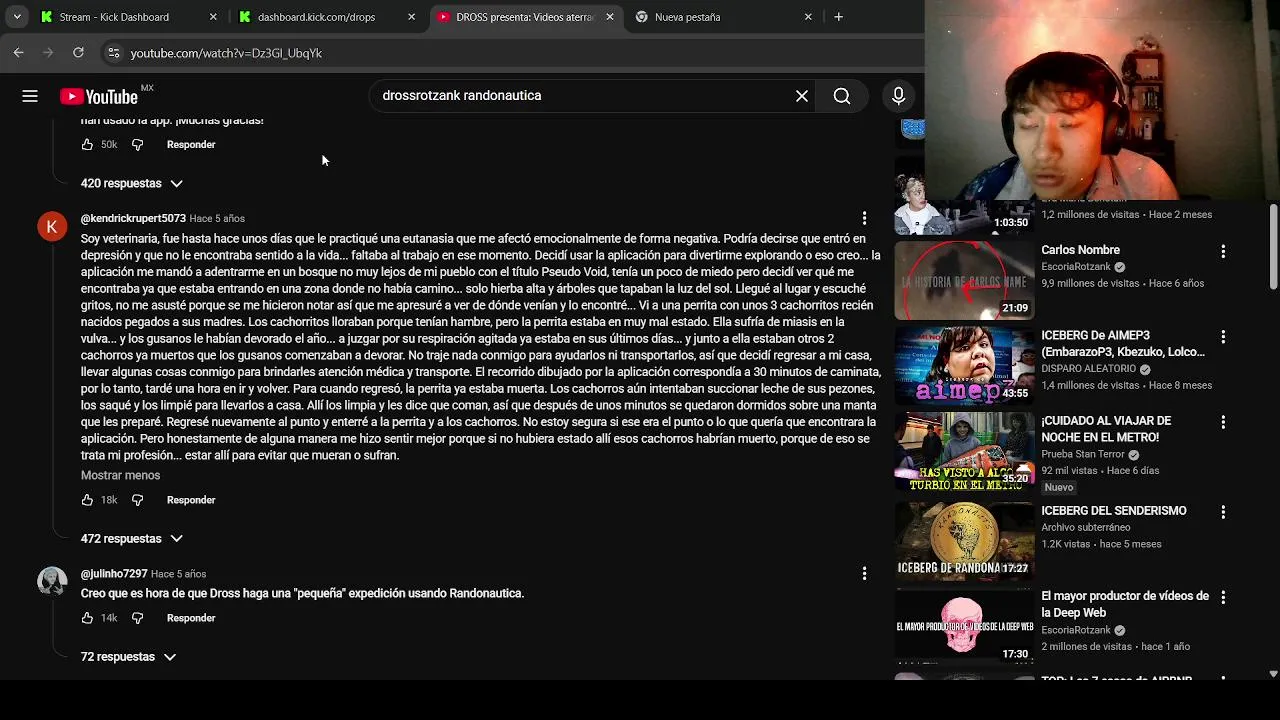Click the metro video thumbnail

(964, 451)
